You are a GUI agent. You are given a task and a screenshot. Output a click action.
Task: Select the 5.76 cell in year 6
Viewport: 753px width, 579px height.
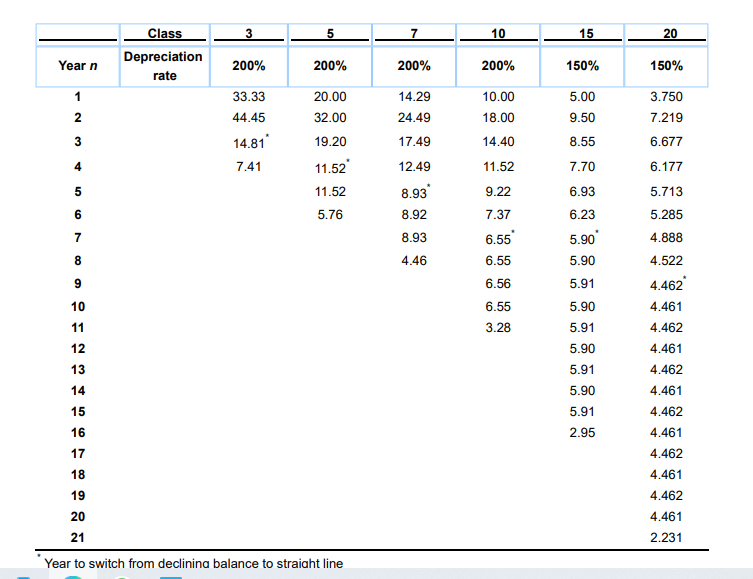330,215
